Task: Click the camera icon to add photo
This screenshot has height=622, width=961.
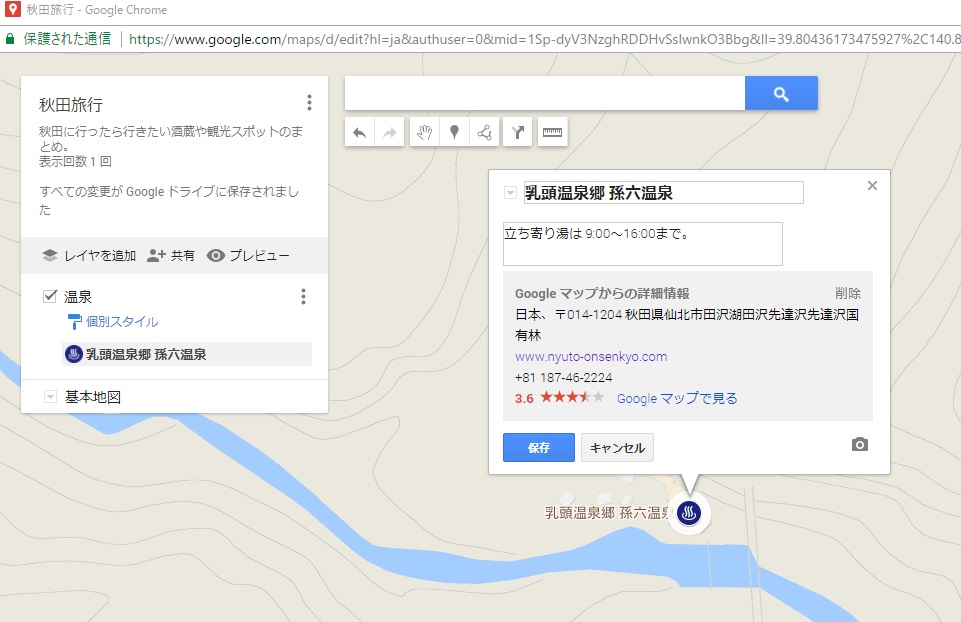Action: (860, 445)
